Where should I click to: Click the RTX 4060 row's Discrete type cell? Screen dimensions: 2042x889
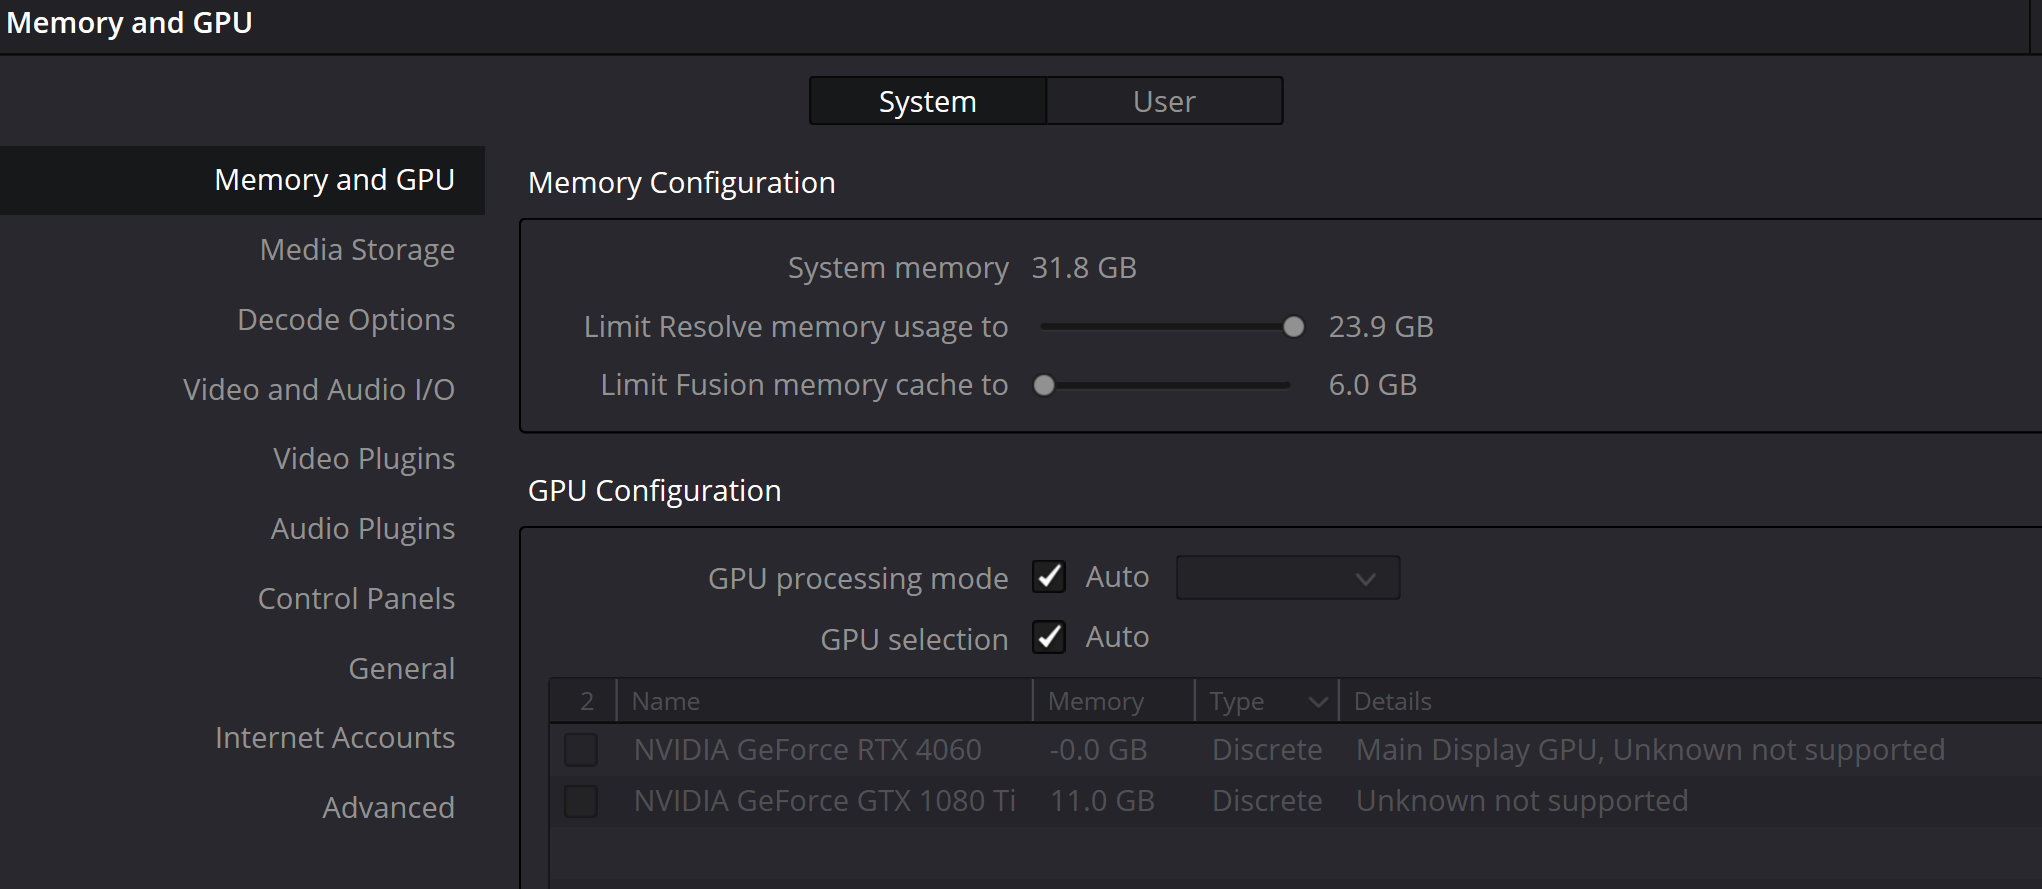coord(1267,750)
